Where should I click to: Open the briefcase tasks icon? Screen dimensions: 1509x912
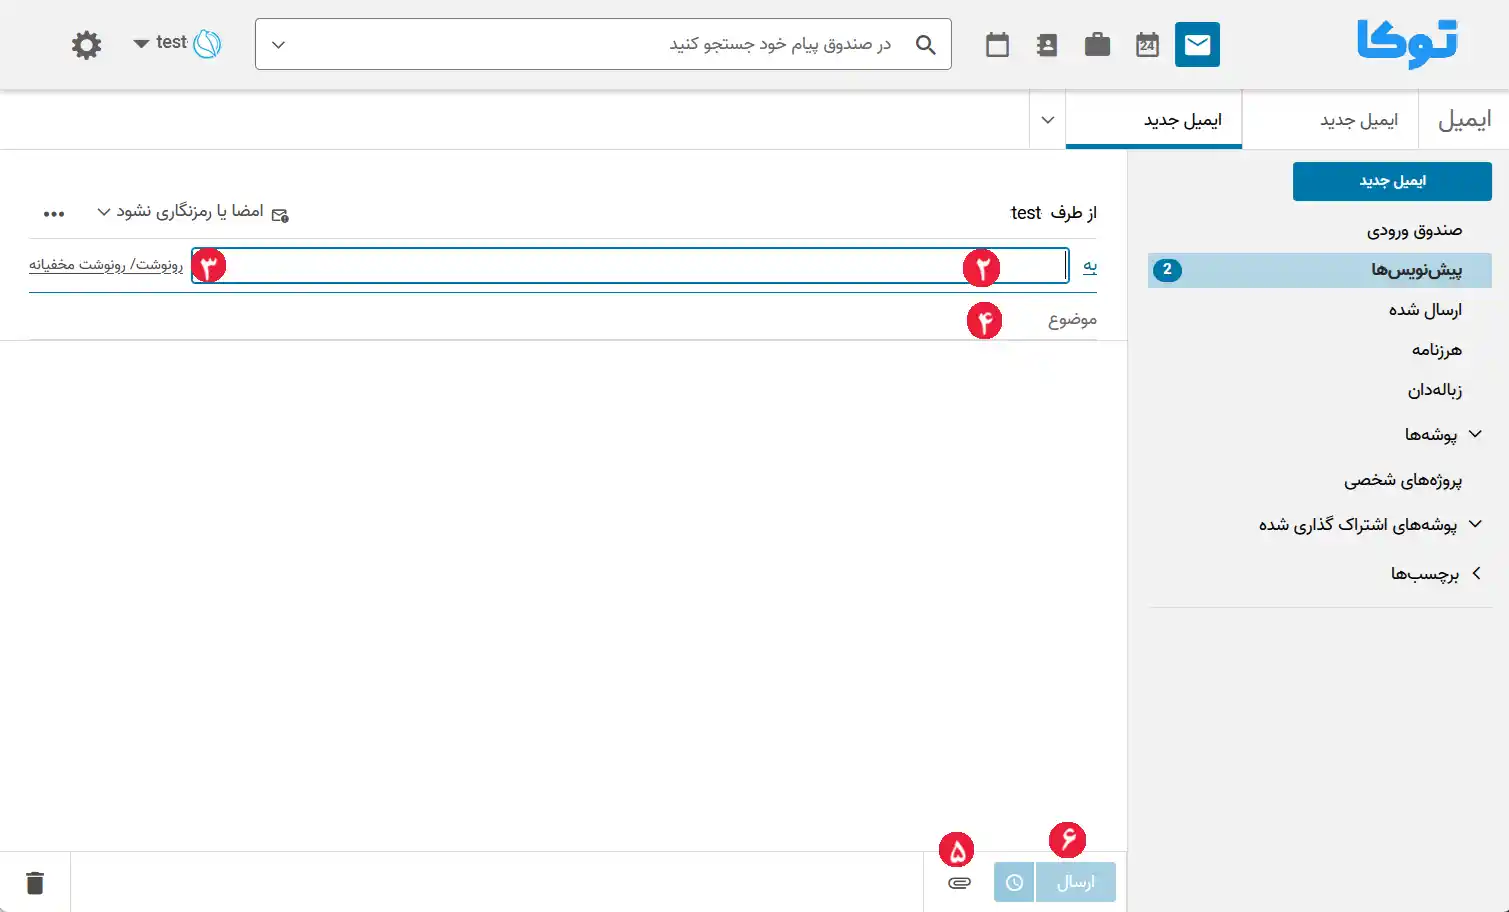[1097, 45]
